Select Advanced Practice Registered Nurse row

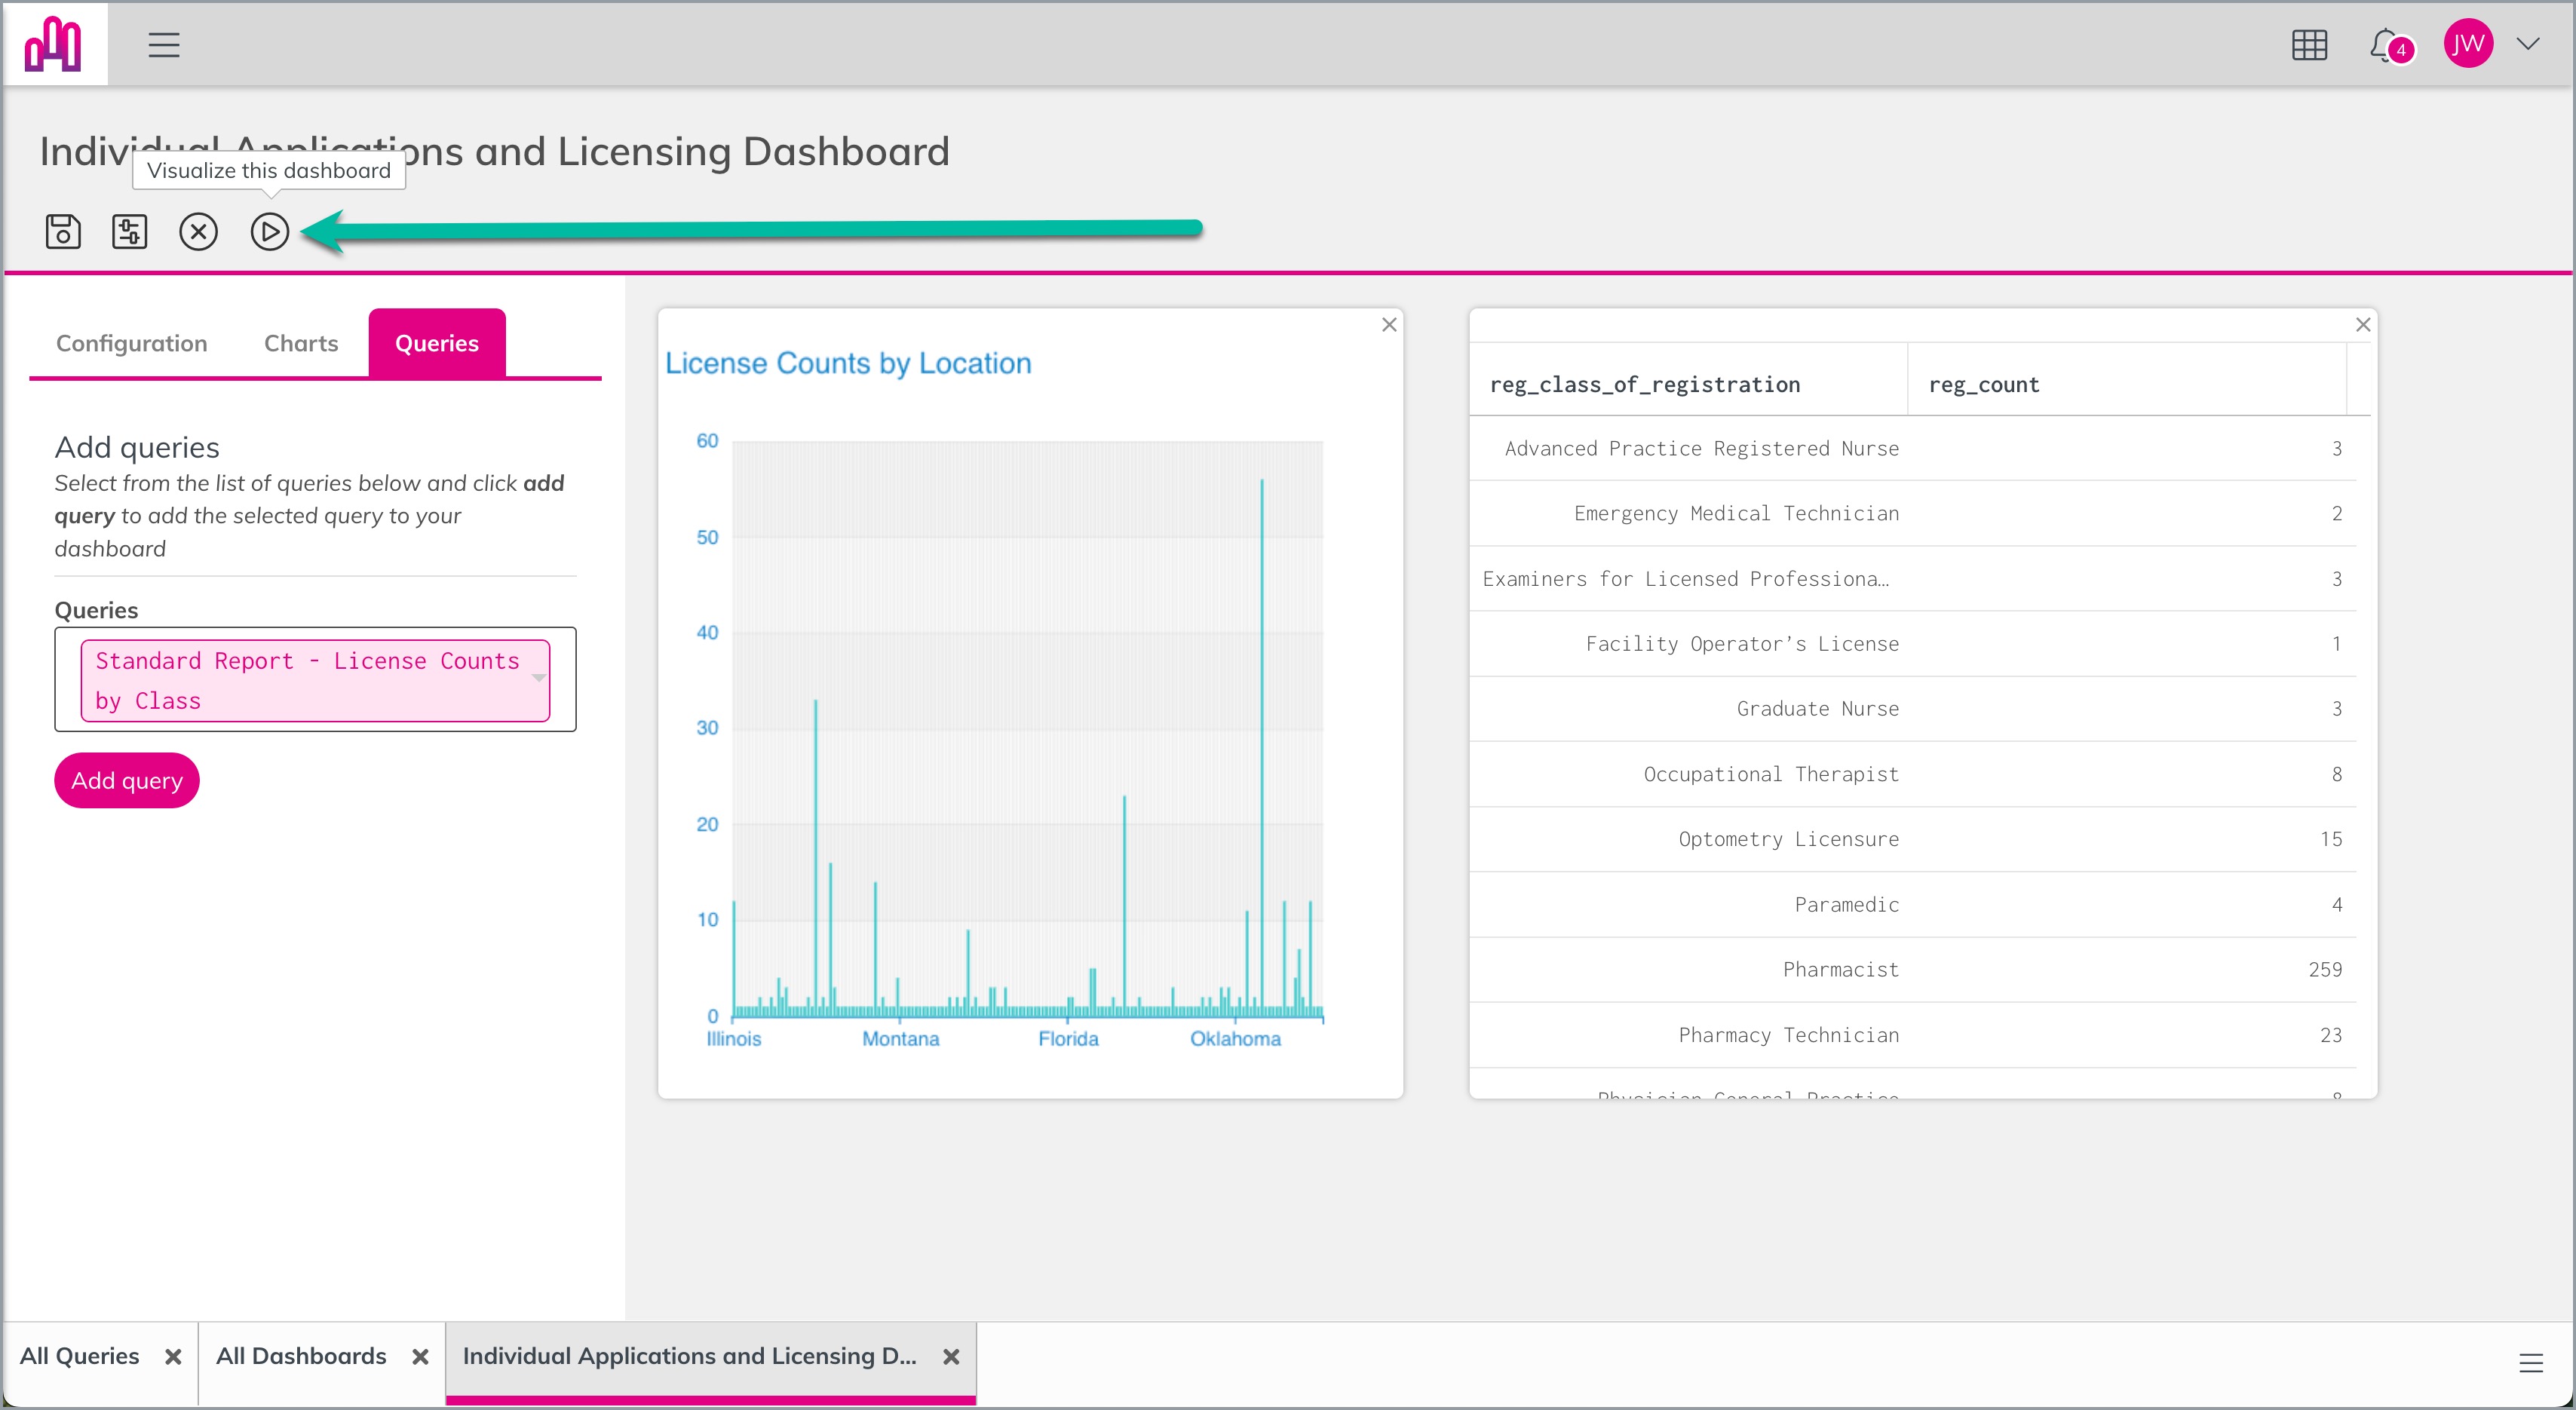coord(1912,448)
